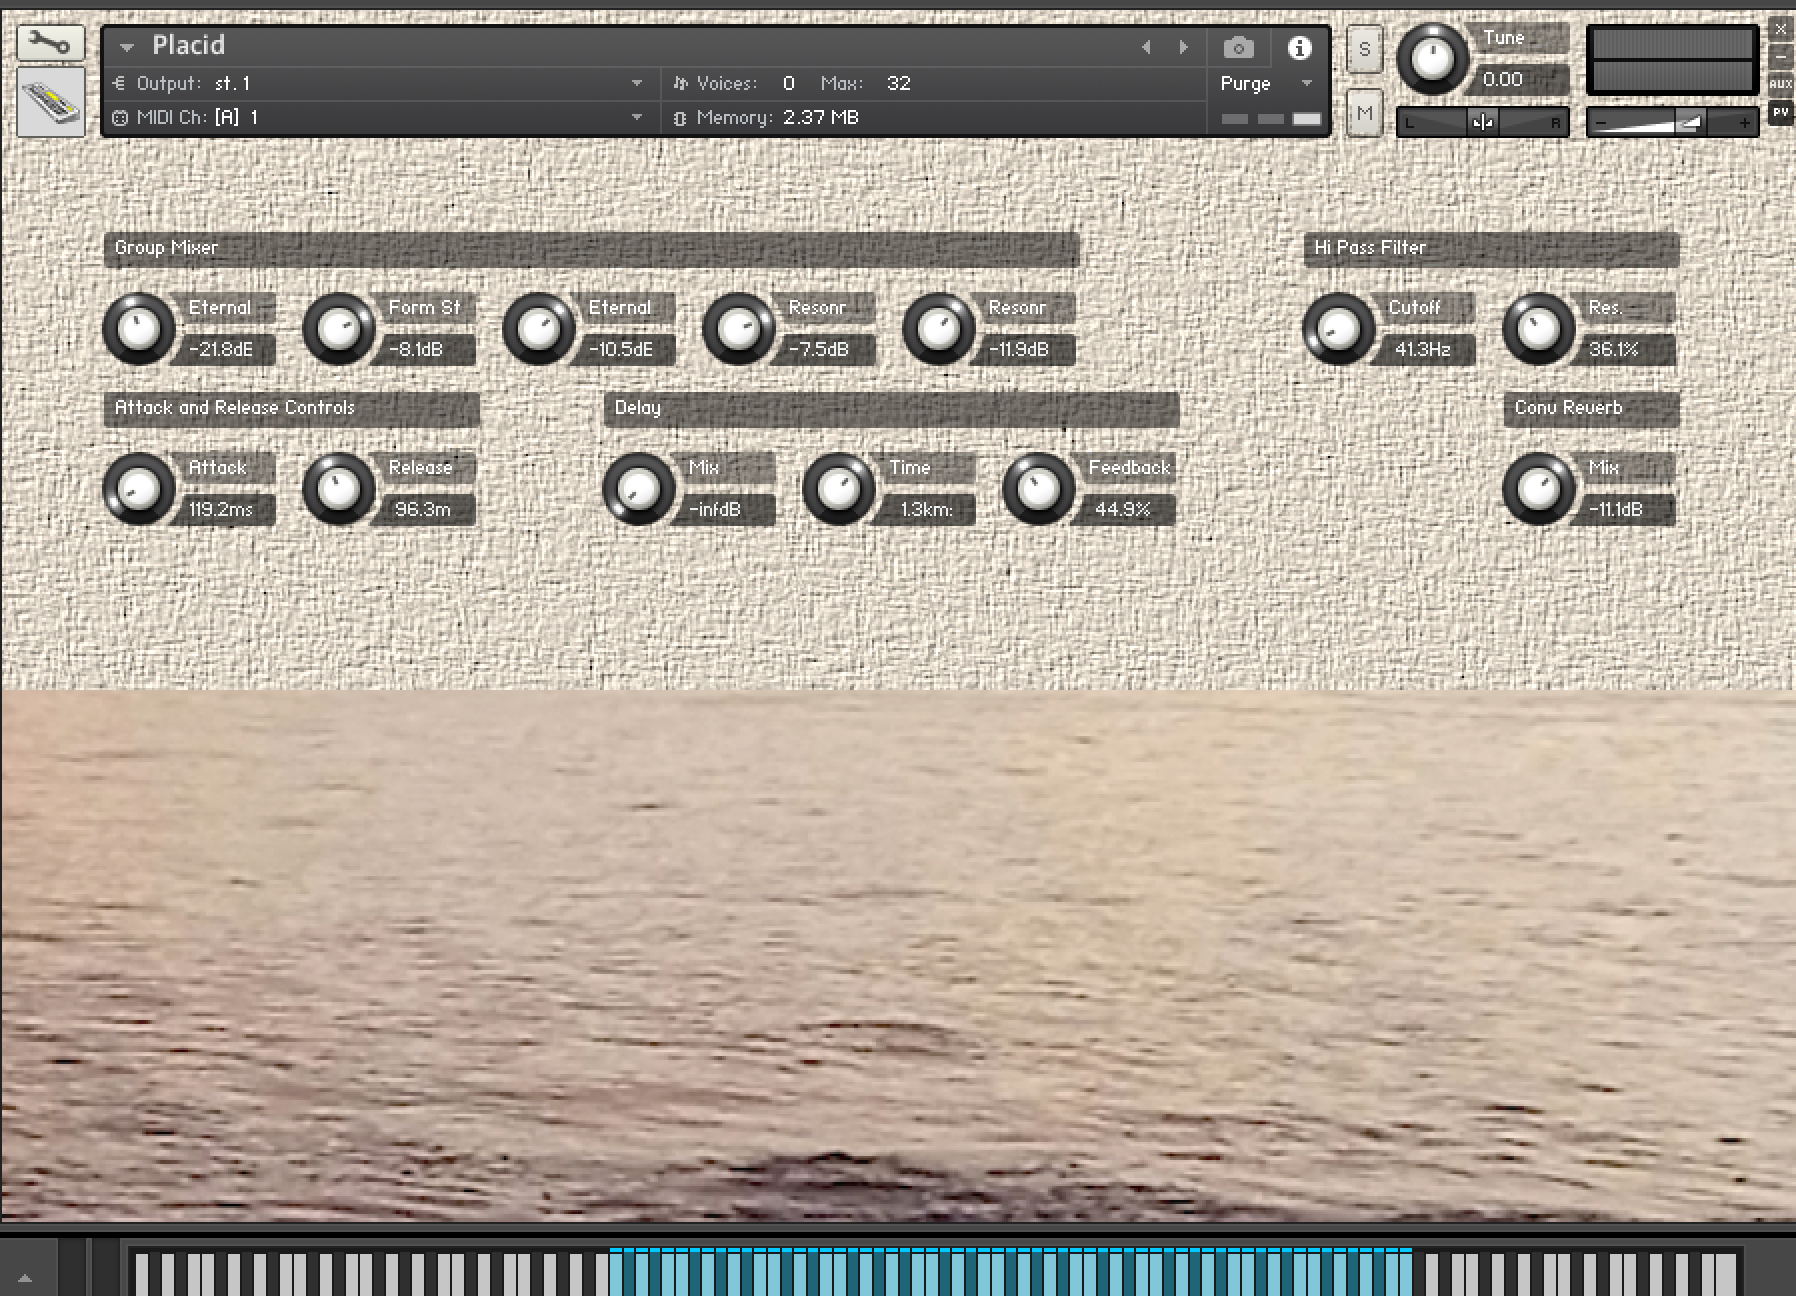Screen dimensions: 1796x1296
Task: Click the Tune knob
Action: pyautogui.click(x=1432, y=58)
